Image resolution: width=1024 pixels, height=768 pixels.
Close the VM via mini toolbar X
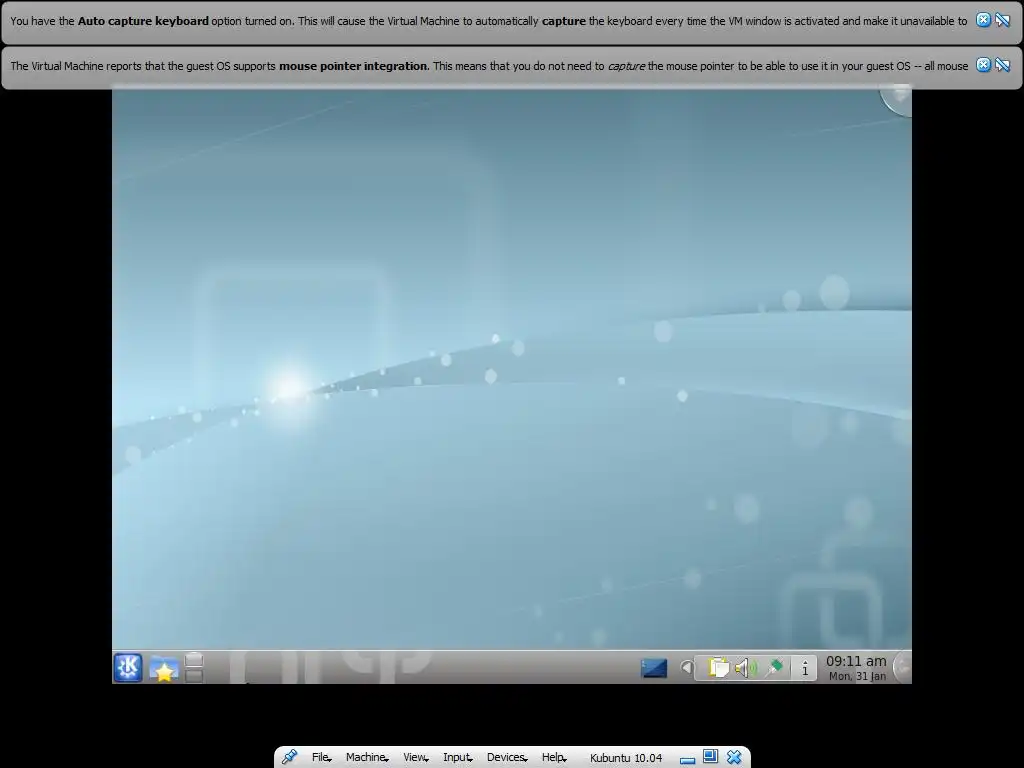point(734,757)
